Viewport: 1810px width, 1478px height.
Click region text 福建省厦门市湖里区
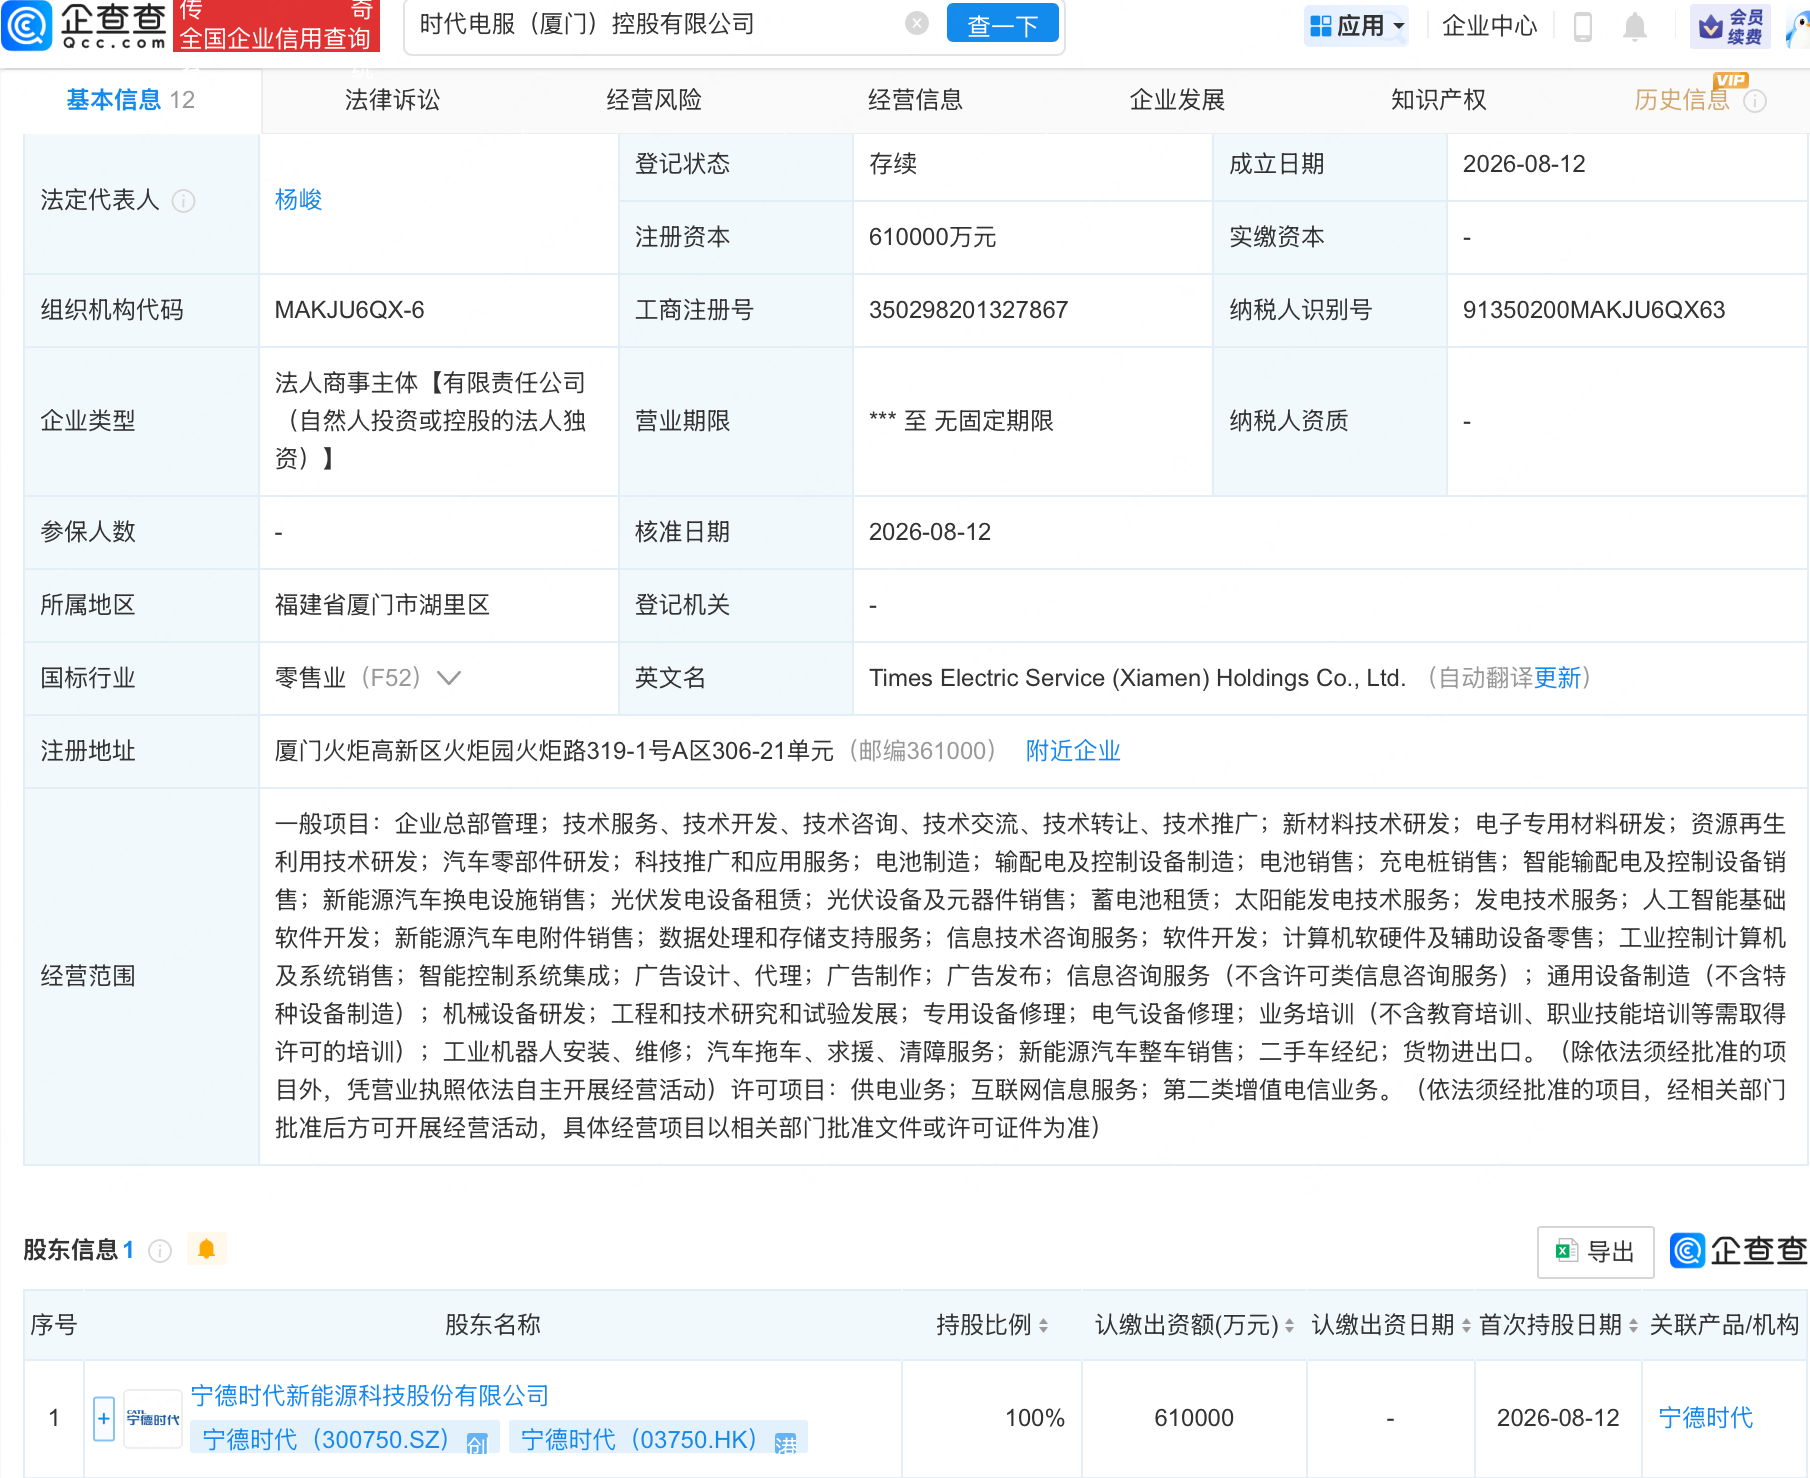click(382, 605)
